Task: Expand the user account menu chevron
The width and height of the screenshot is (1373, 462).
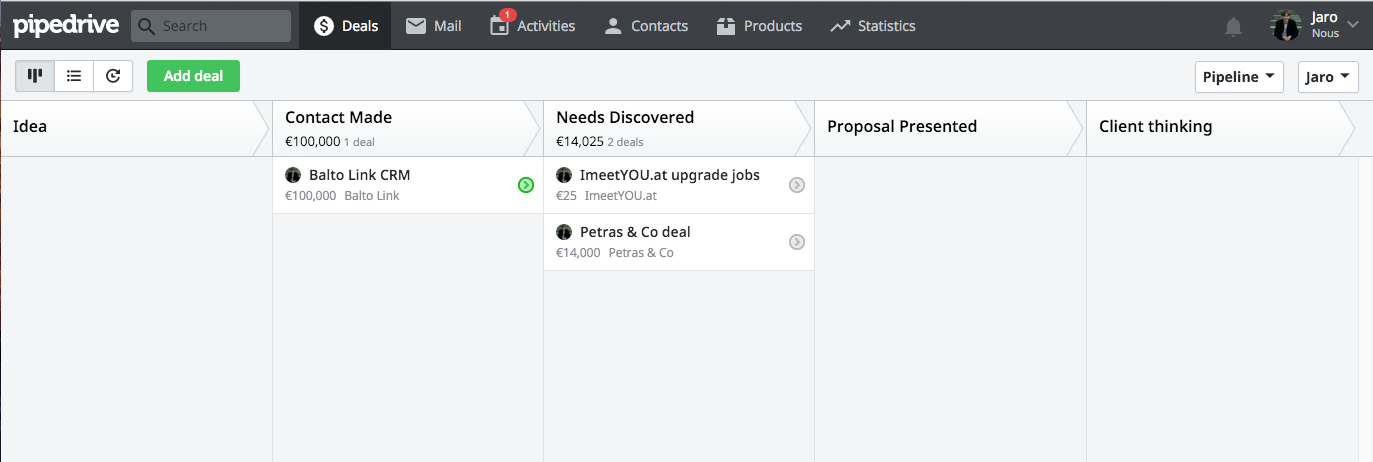Action: click(1353, 25)
